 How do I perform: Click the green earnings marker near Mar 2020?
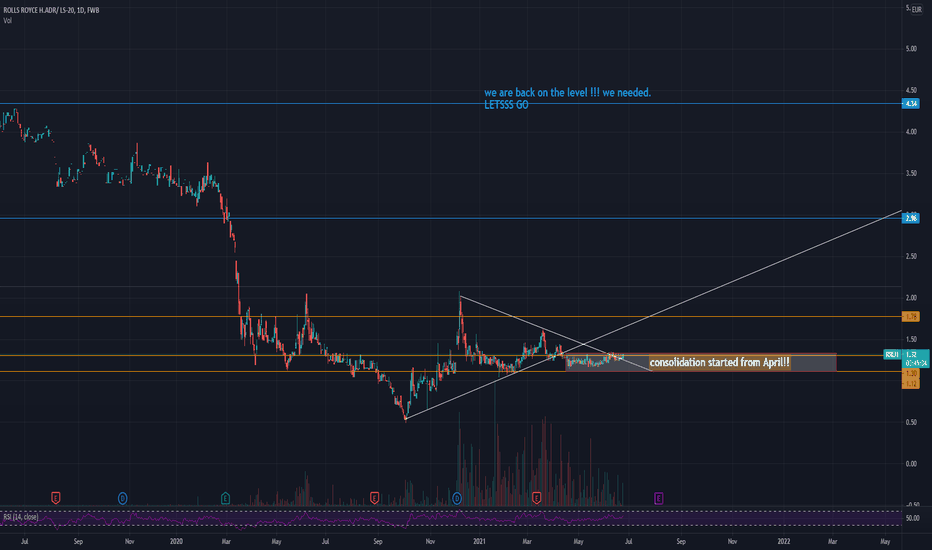coord(225,498)
